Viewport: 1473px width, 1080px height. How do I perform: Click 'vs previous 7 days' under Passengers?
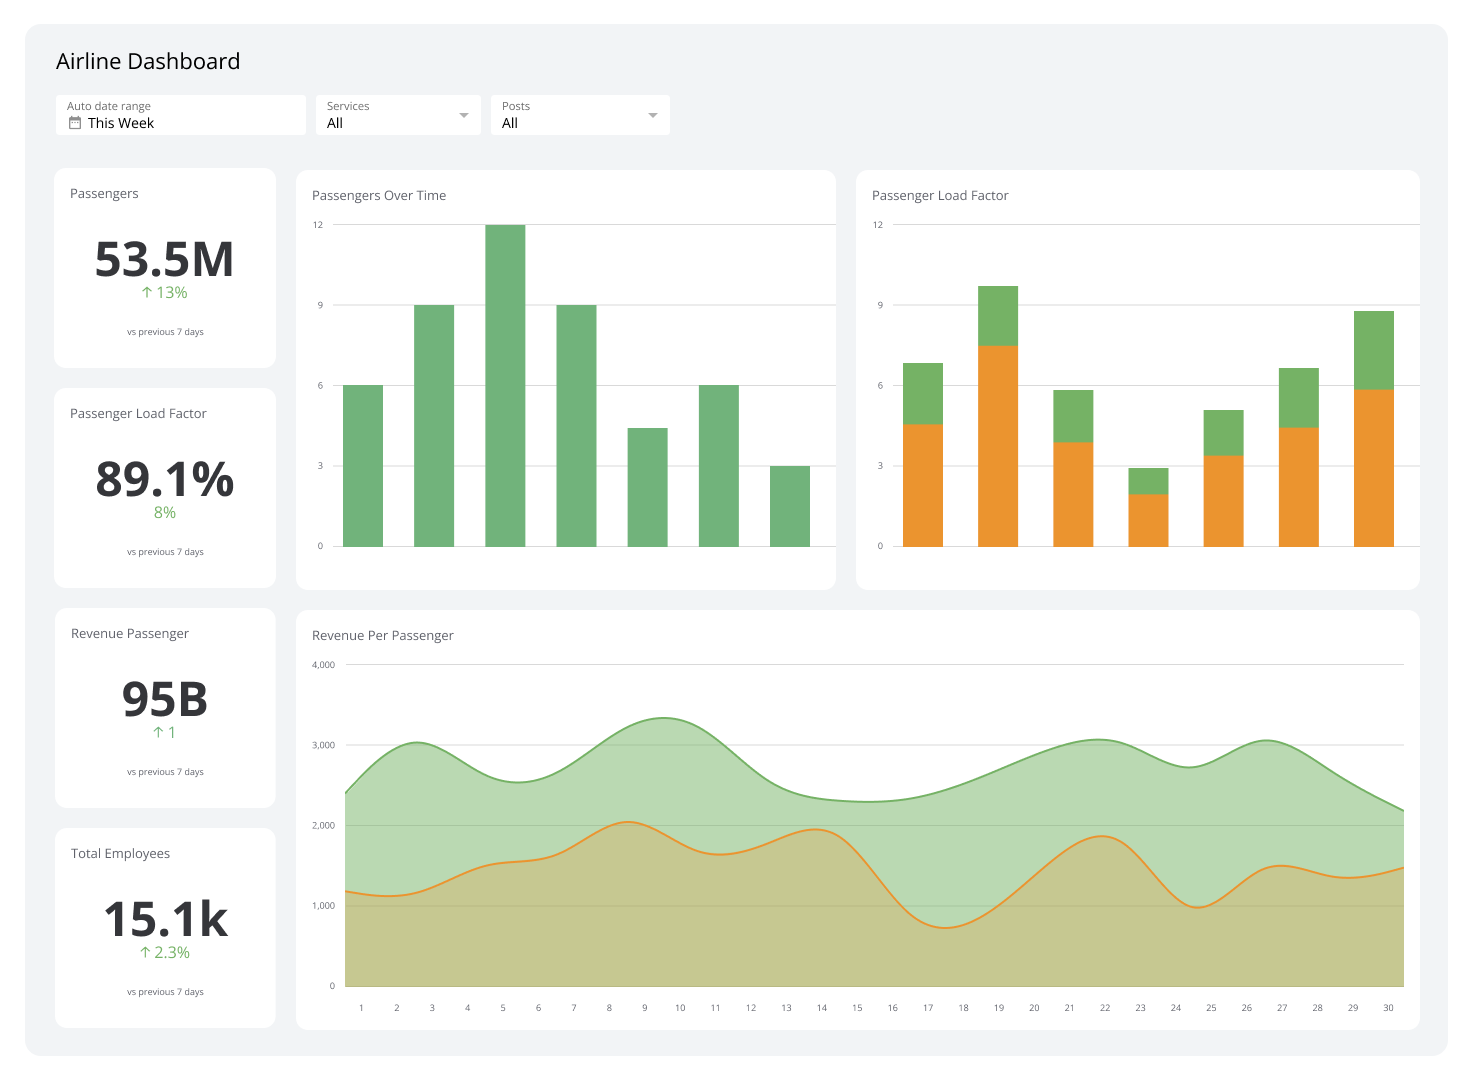click(164, 331)
